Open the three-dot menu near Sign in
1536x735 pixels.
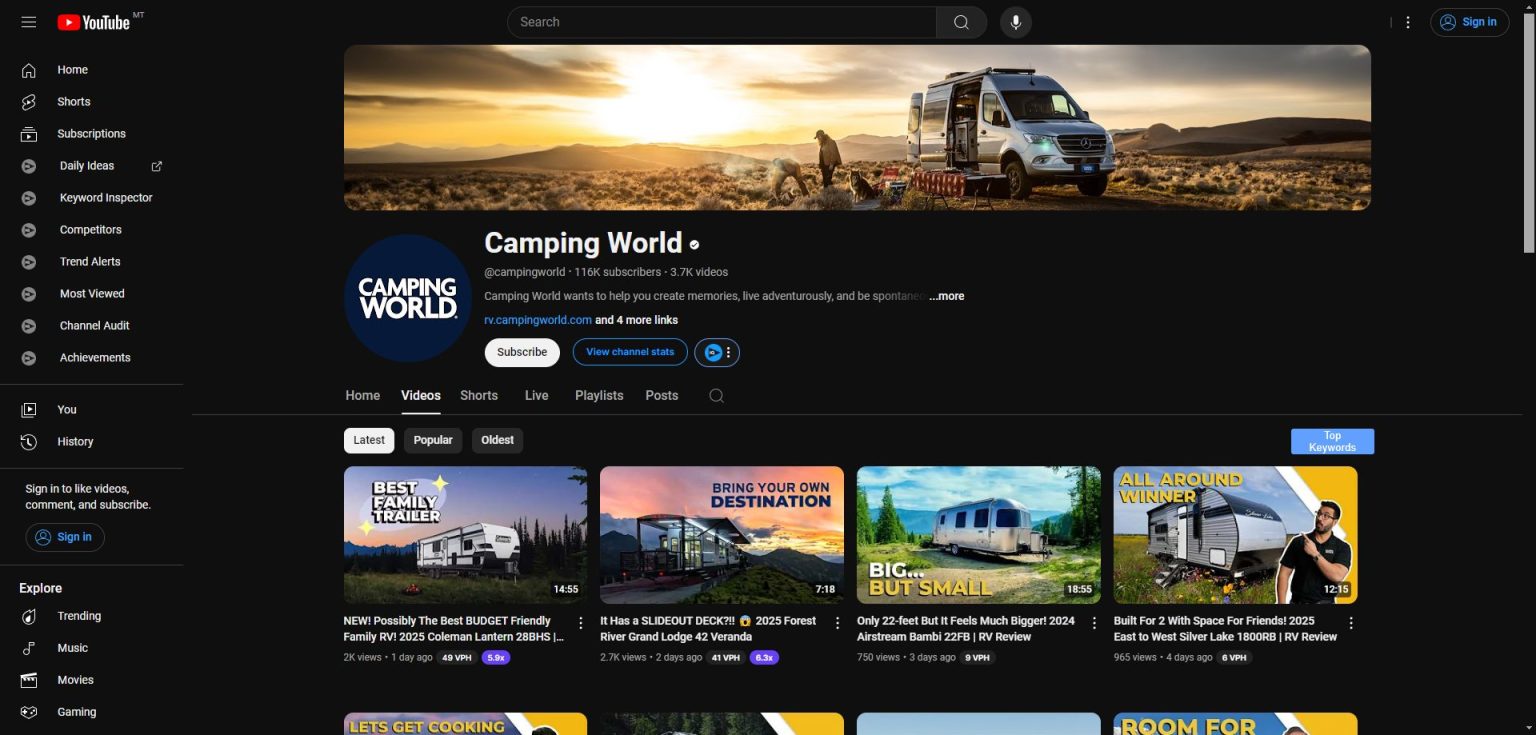[1407, 21]
